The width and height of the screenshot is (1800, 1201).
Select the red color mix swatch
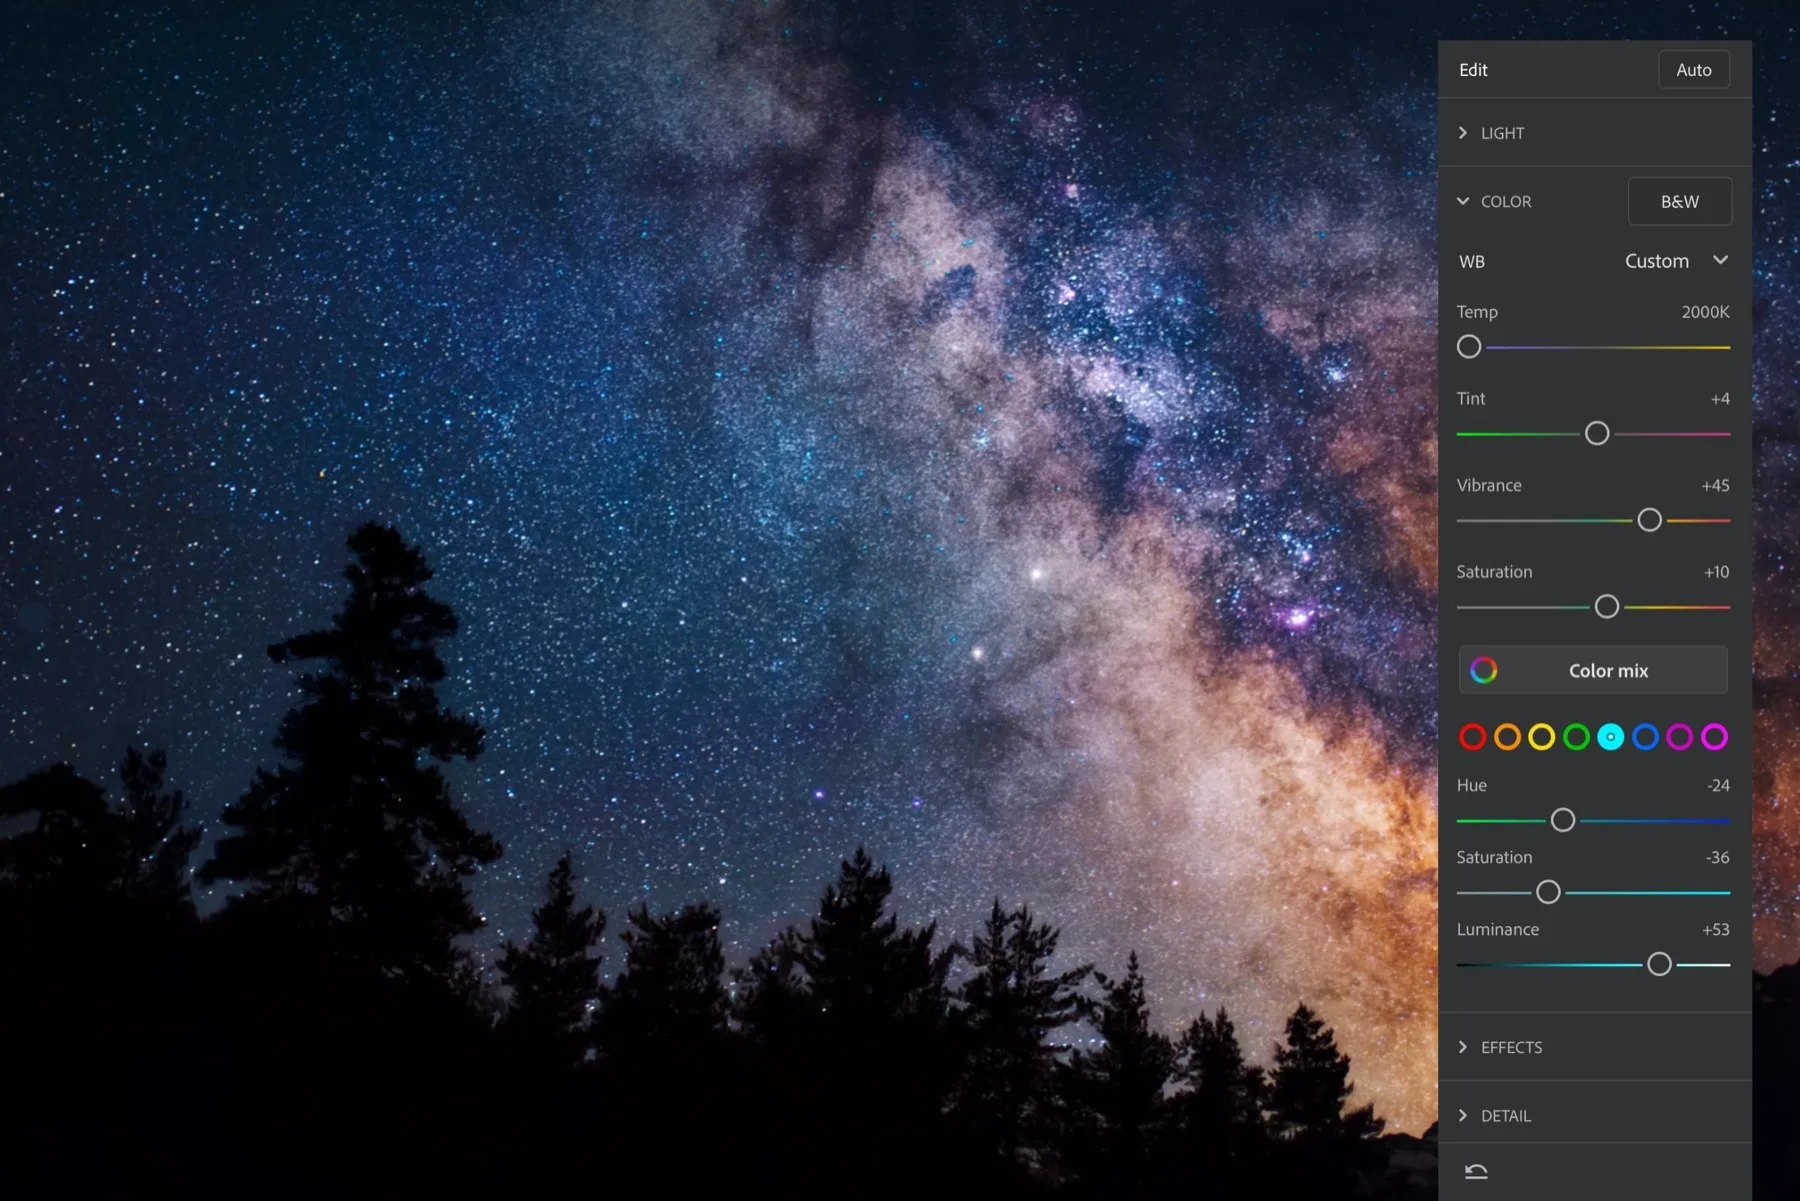point(1472,737)
